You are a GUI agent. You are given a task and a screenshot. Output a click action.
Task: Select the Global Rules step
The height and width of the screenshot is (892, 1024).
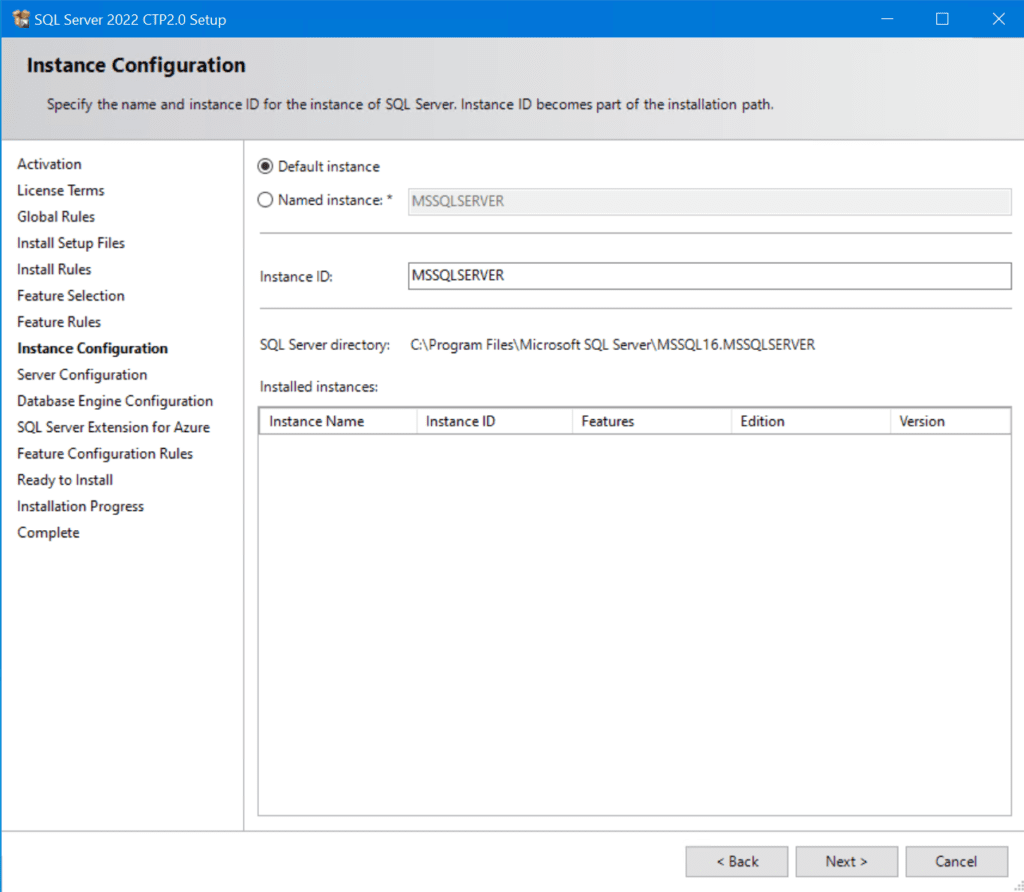tap(56, 216)
